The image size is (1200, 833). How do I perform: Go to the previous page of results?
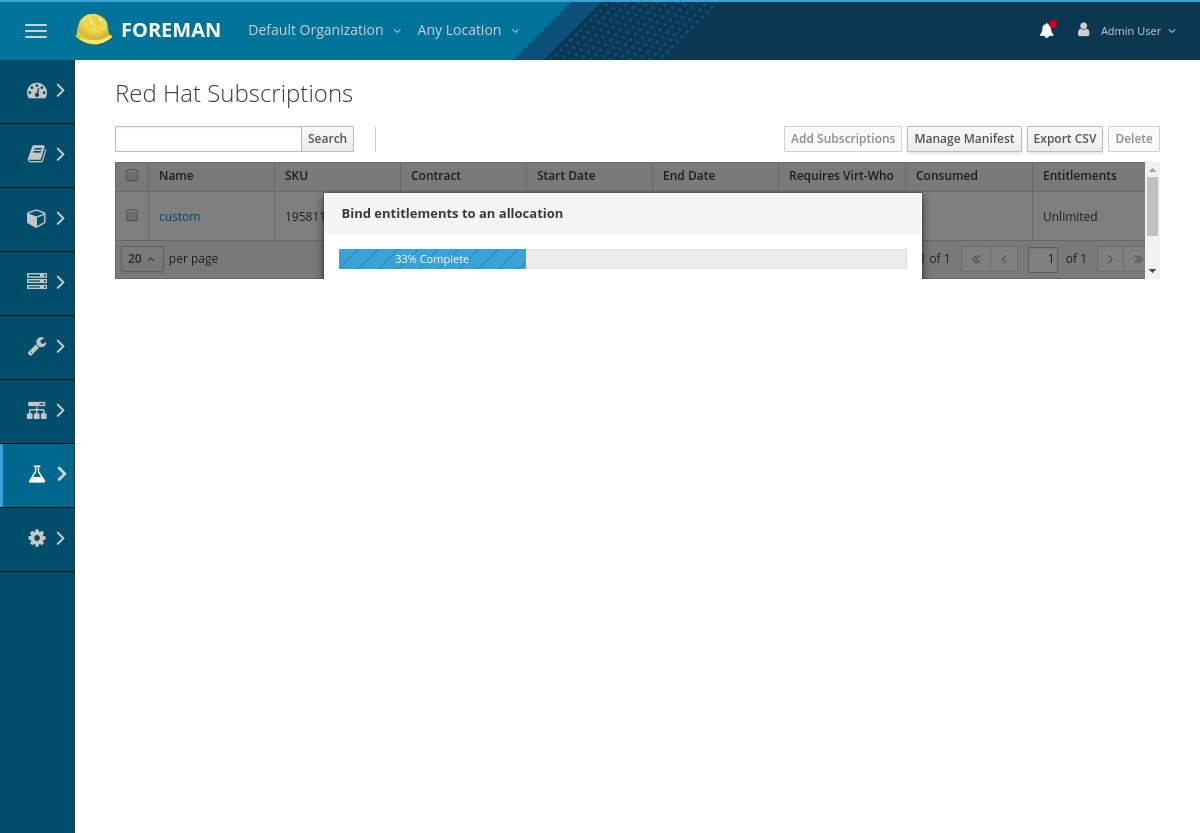(1004, 259)
